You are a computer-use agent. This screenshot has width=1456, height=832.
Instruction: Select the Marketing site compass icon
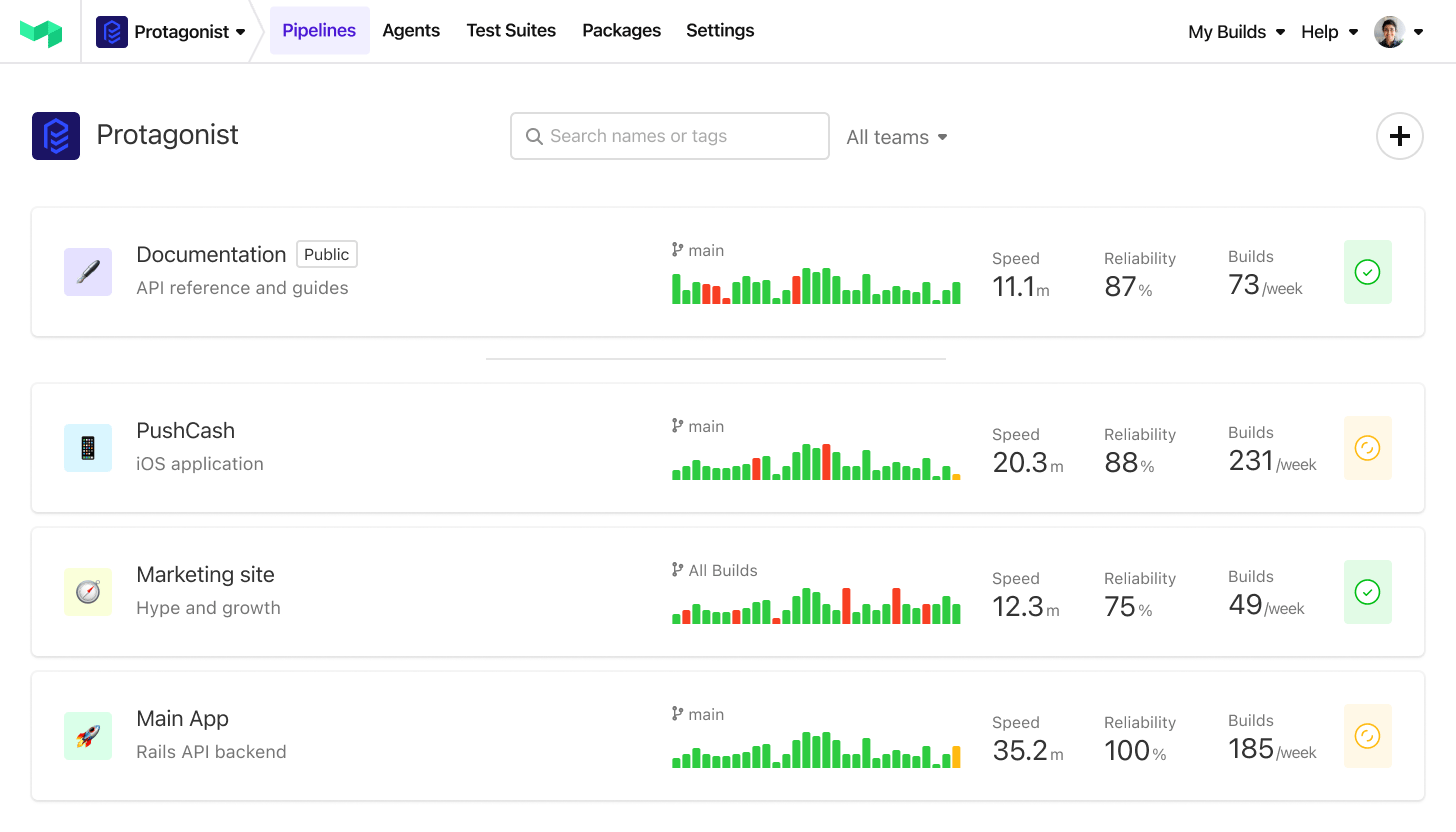tap(88, 591)
